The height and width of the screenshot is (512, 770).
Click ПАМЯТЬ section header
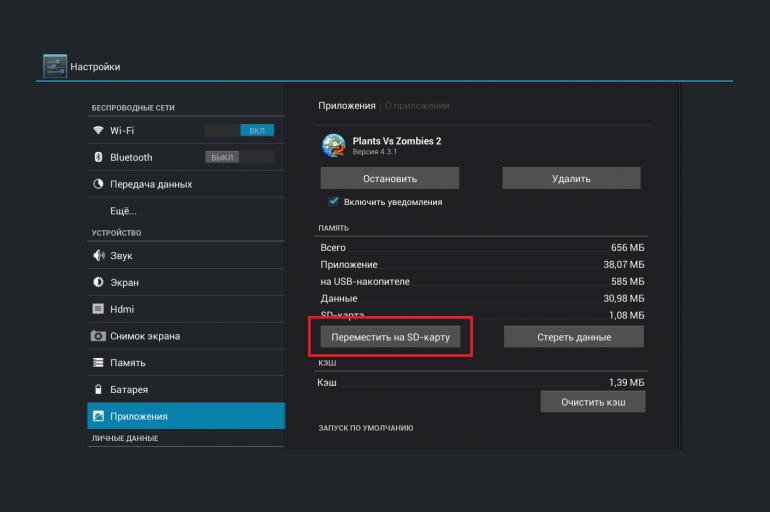pos(333,228)
